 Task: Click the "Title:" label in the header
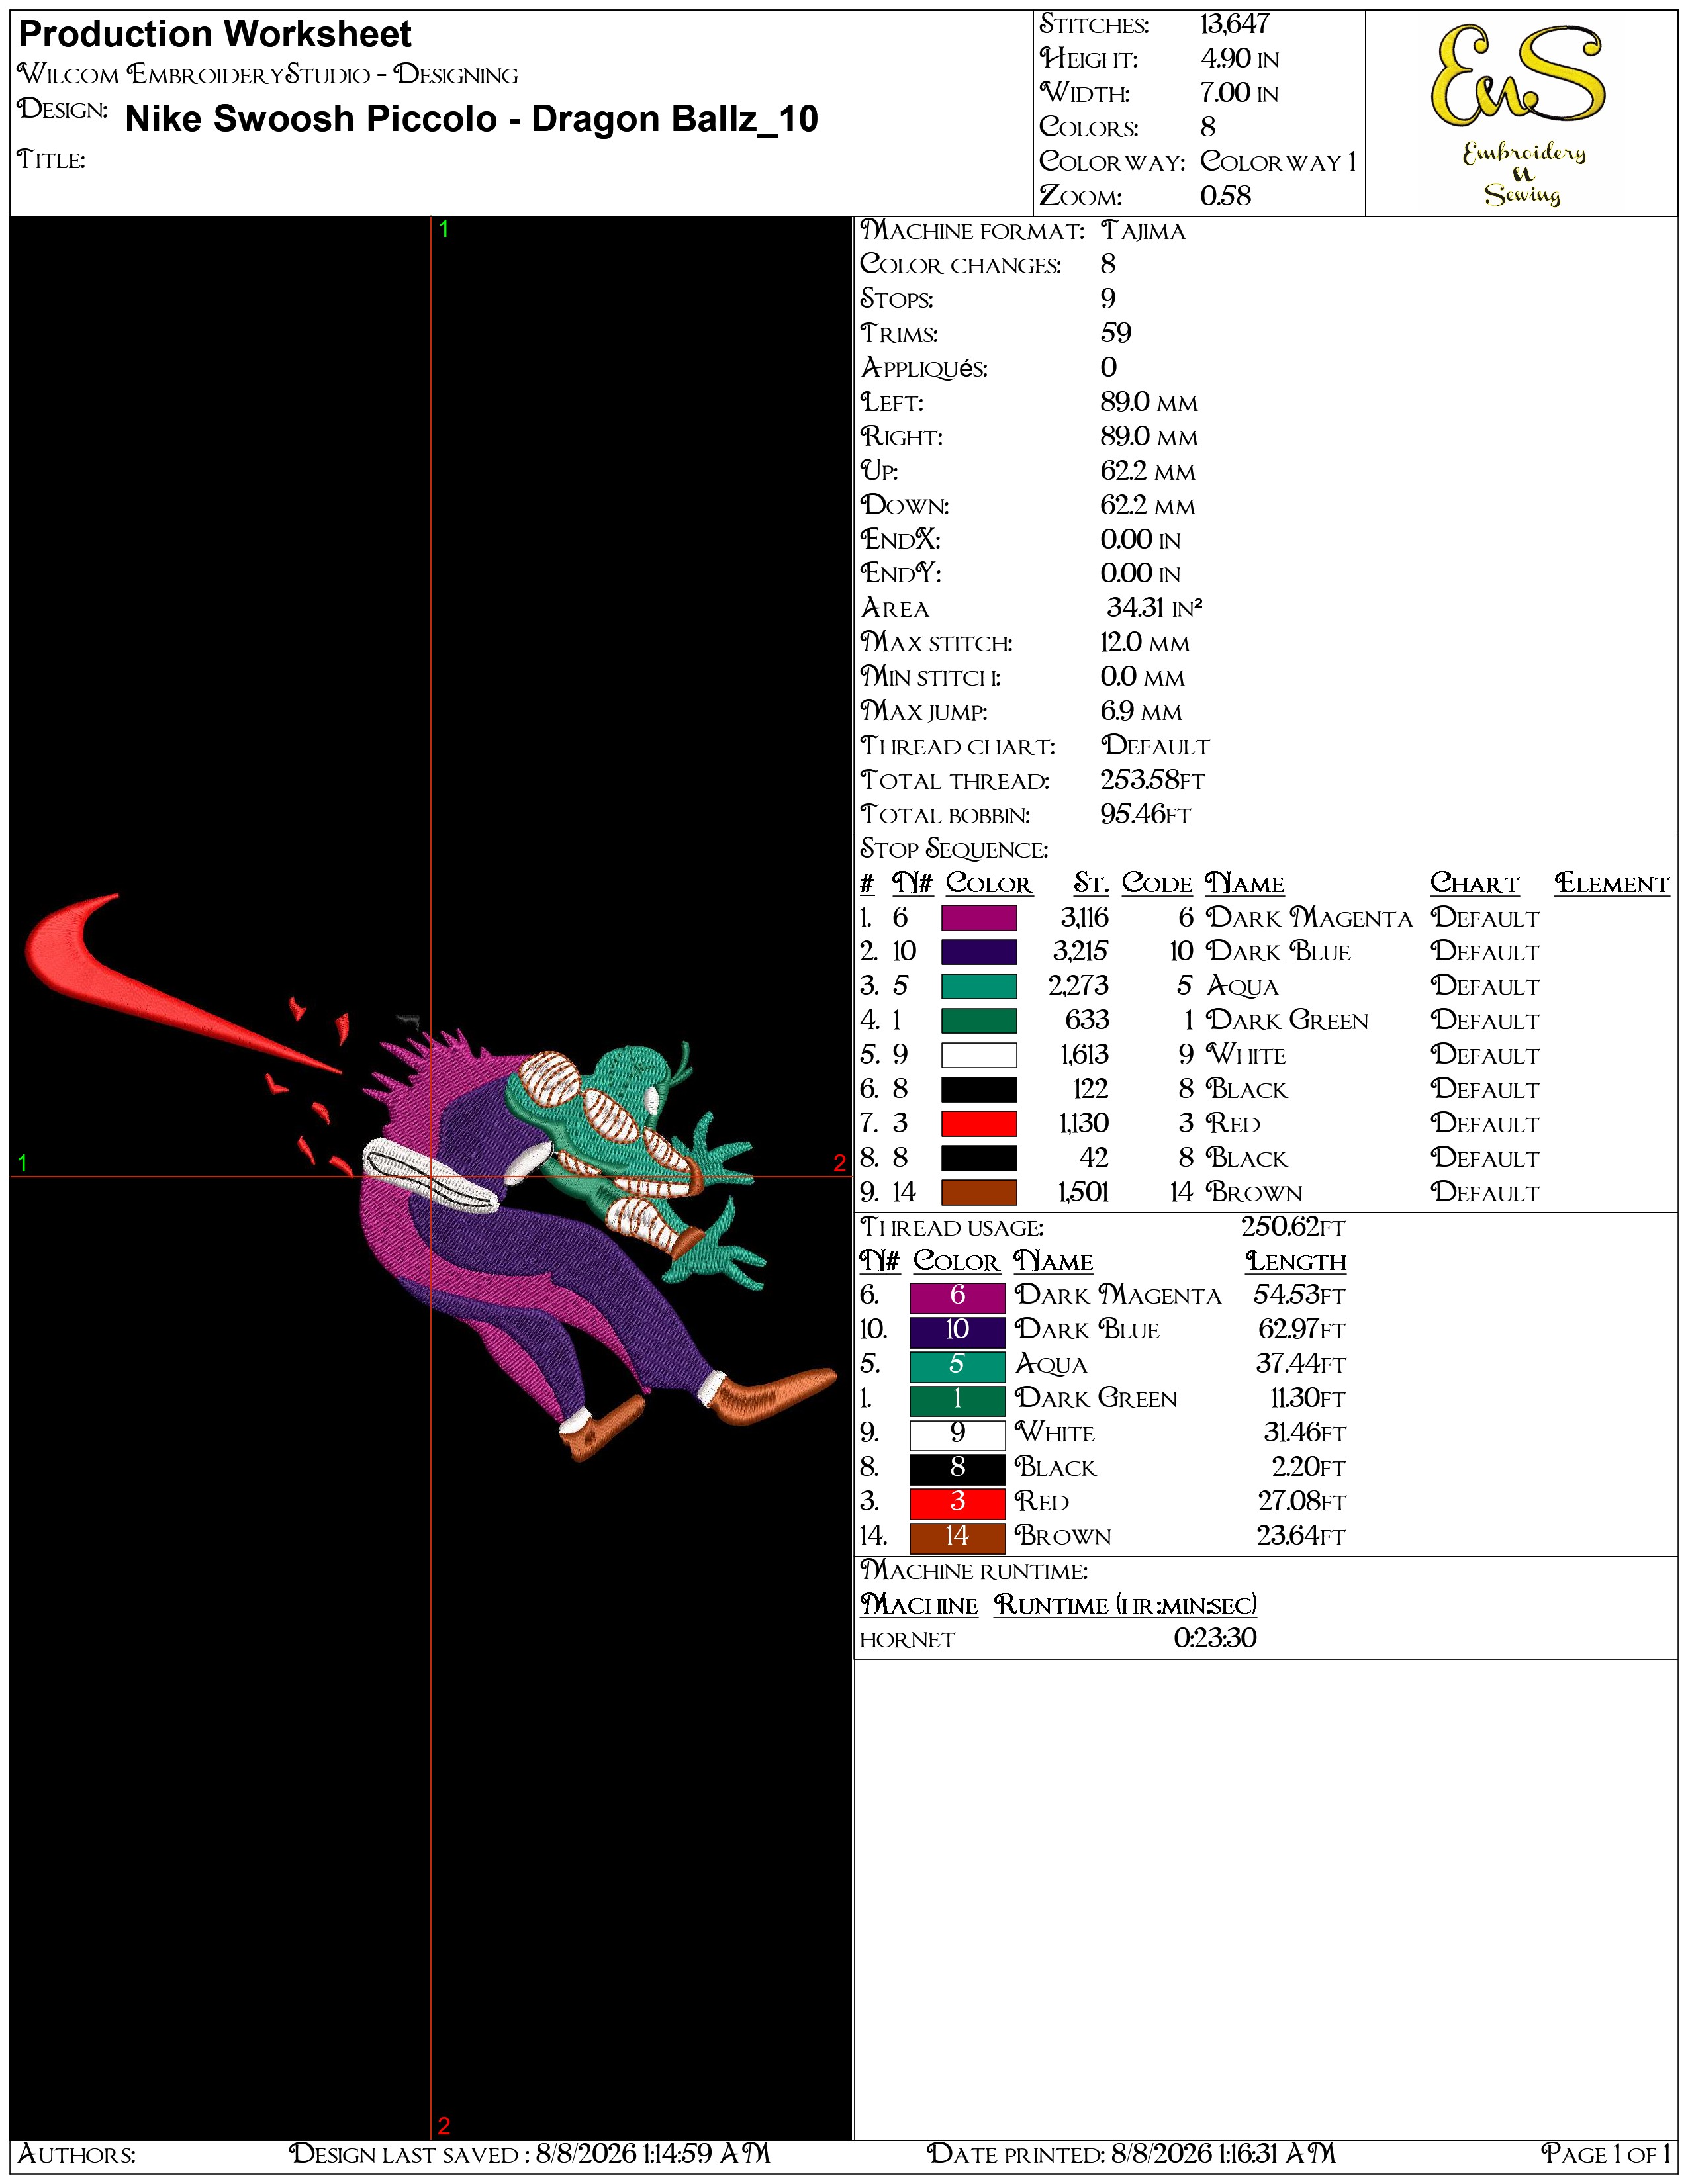pyautogui.click(x=51, y=160)
